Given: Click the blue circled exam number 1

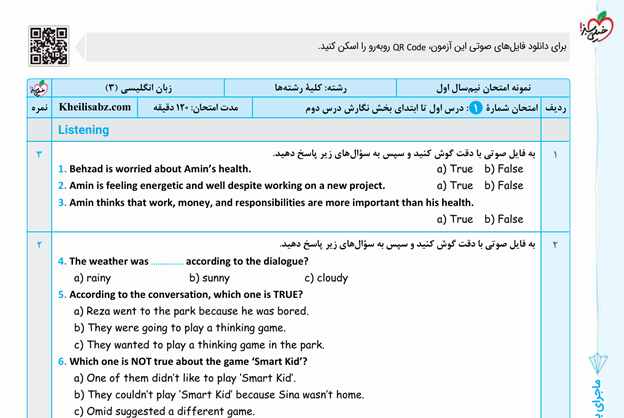Looking at the screenshot, I should coord(476,107).
